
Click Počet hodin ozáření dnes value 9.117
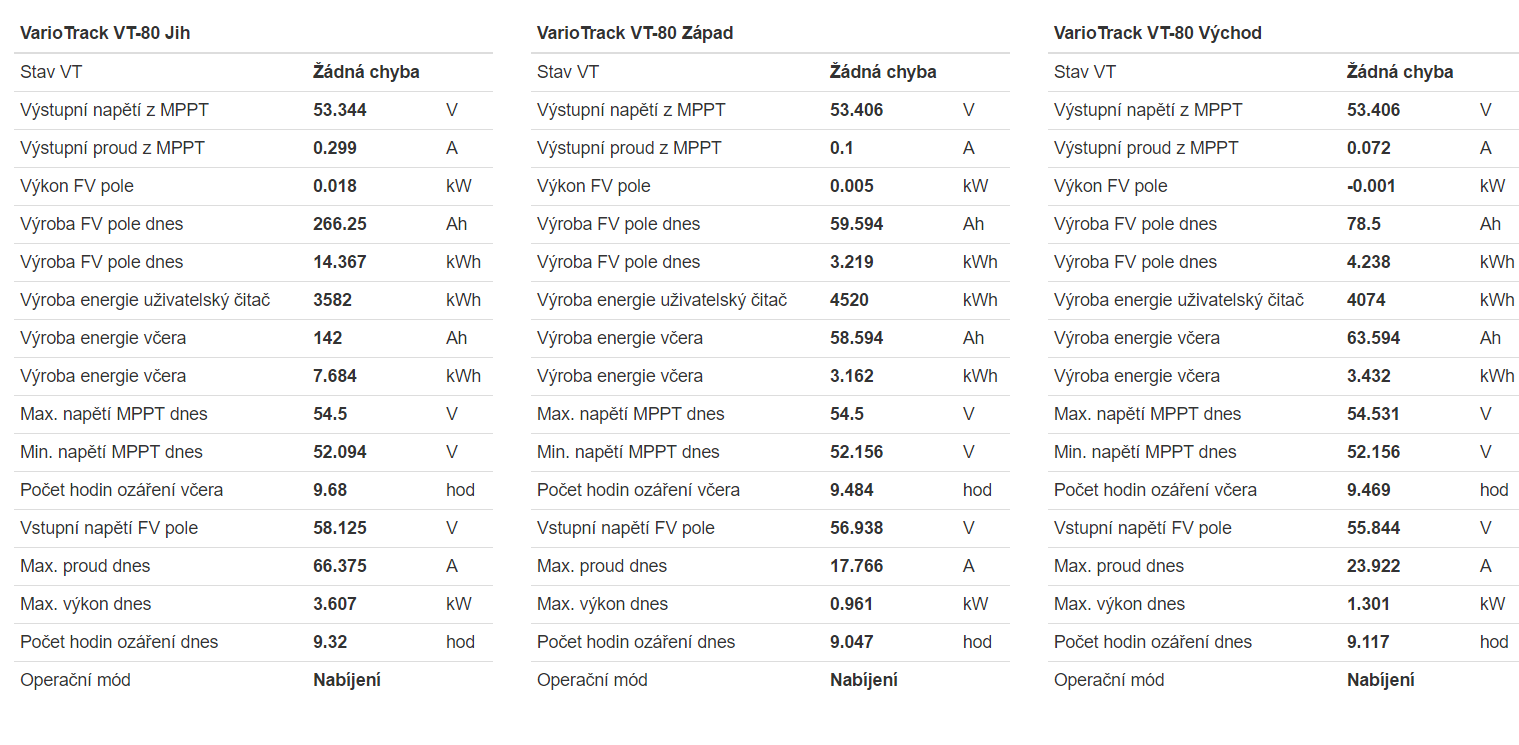(x=1369, y=642)
